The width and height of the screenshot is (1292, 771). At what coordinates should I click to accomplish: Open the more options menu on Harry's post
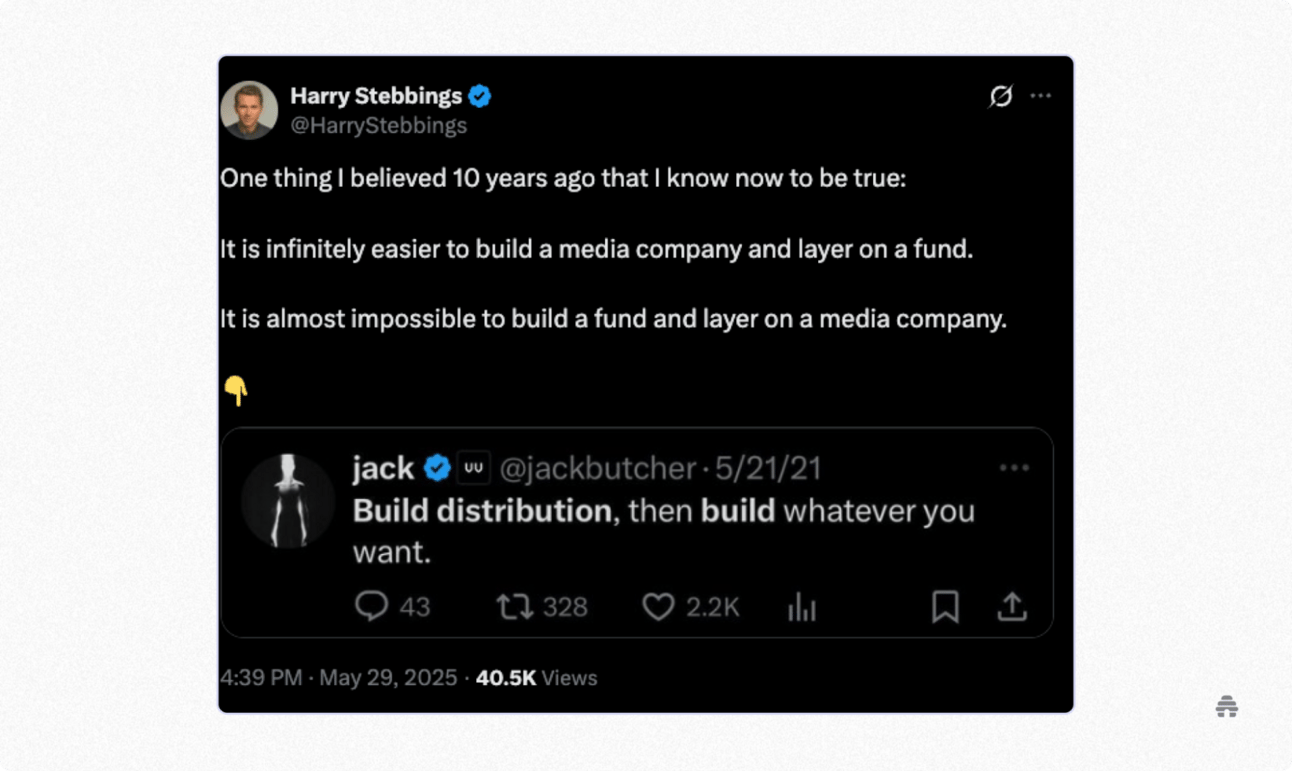(1041, 96)
